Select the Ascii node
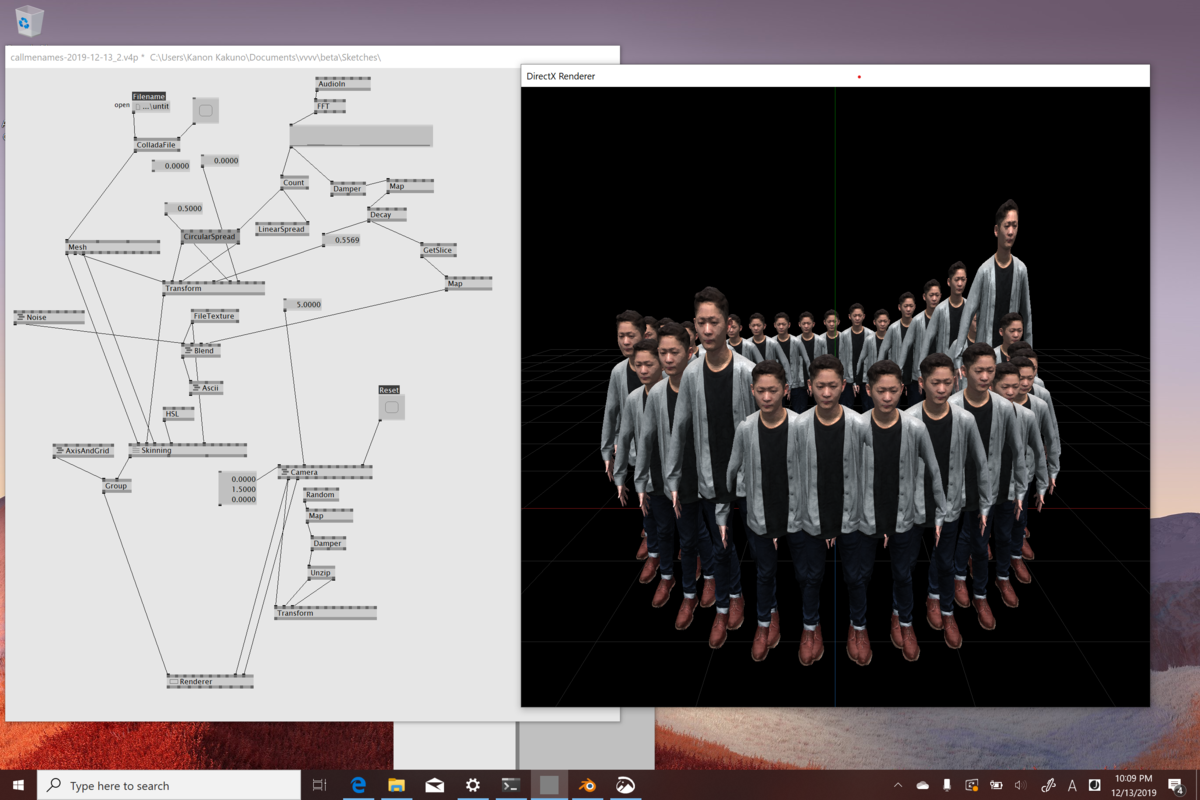1200x800 pixels. pos(206,388)
